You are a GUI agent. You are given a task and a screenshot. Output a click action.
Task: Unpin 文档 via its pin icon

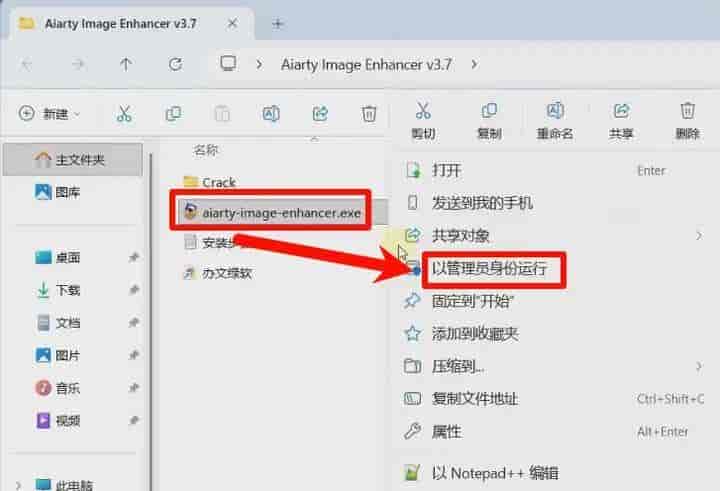[134, 322]
